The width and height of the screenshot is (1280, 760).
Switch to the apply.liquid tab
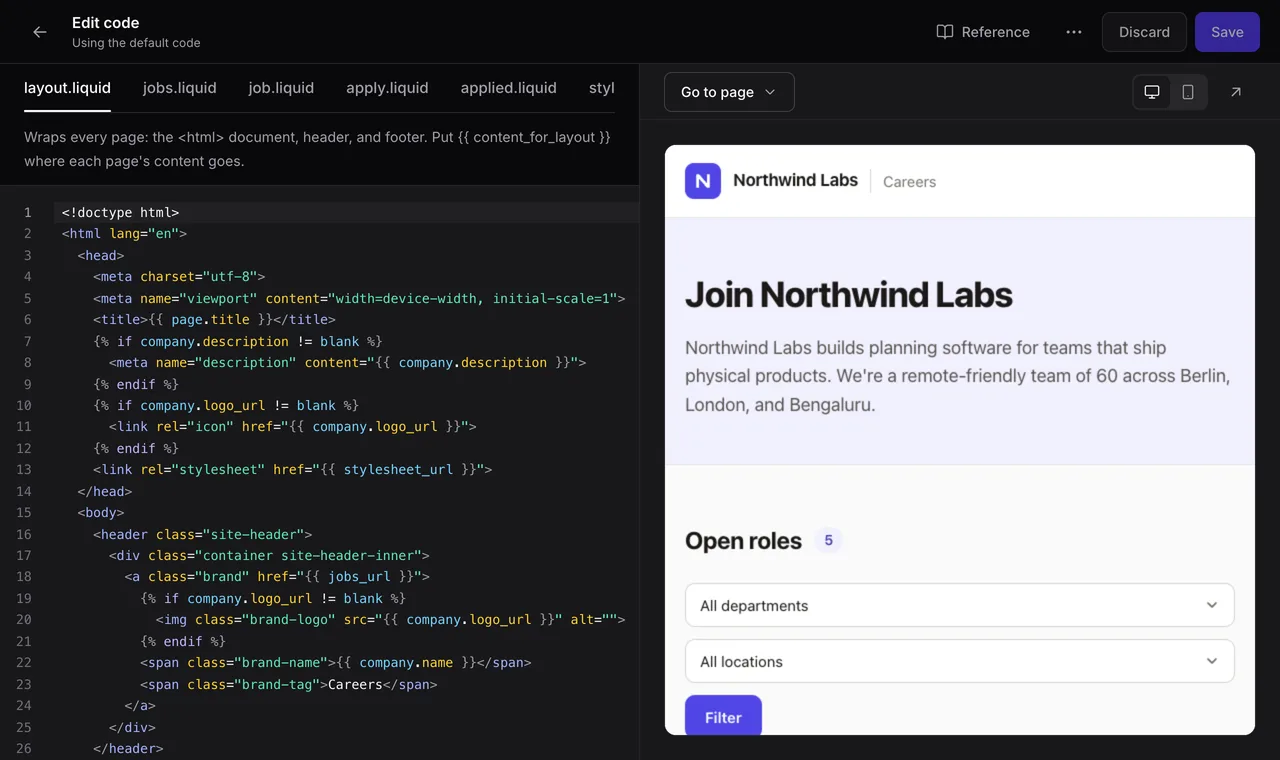(387, 88)
